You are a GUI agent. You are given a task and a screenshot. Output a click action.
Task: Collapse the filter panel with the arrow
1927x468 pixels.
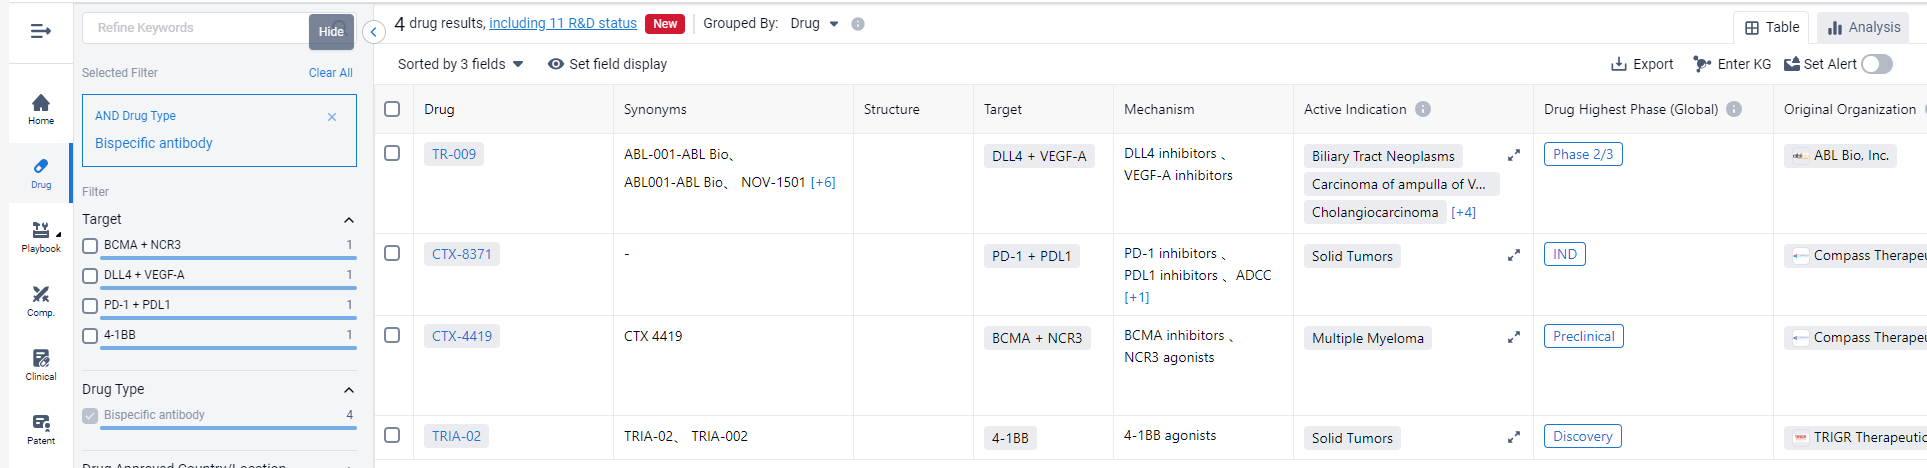[373, 32]
